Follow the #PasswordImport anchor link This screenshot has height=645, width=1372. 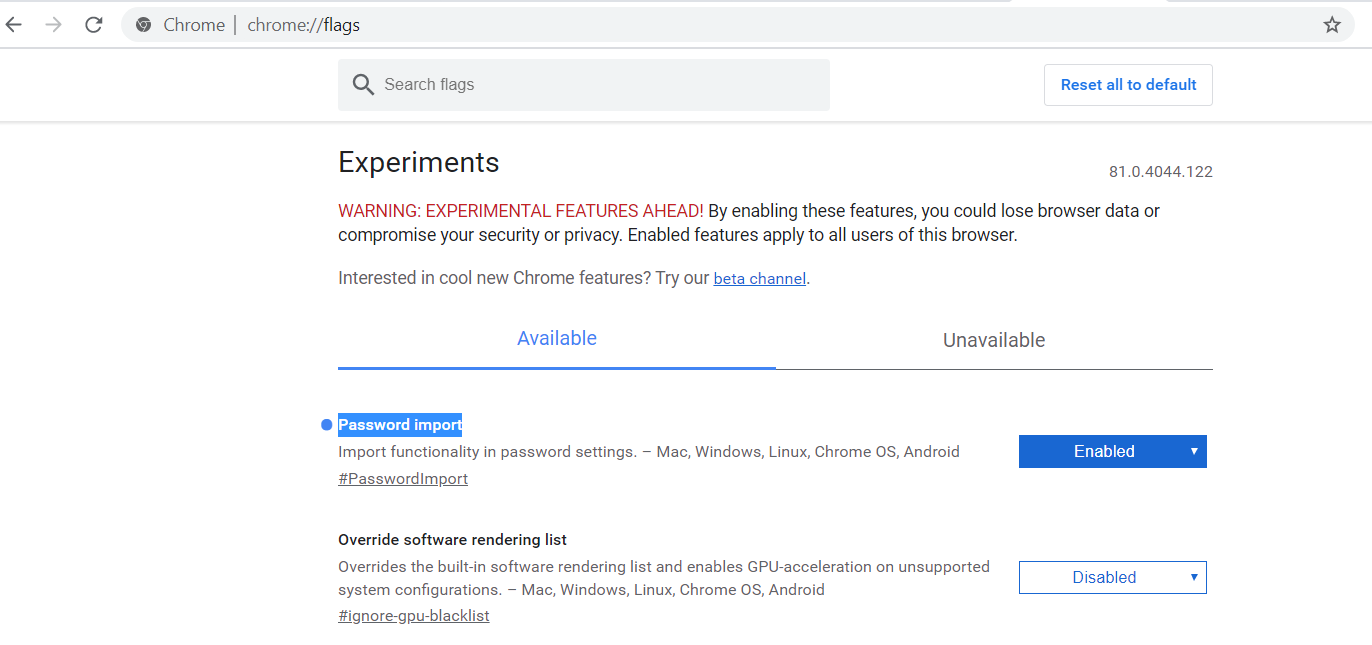click(403, 479)
